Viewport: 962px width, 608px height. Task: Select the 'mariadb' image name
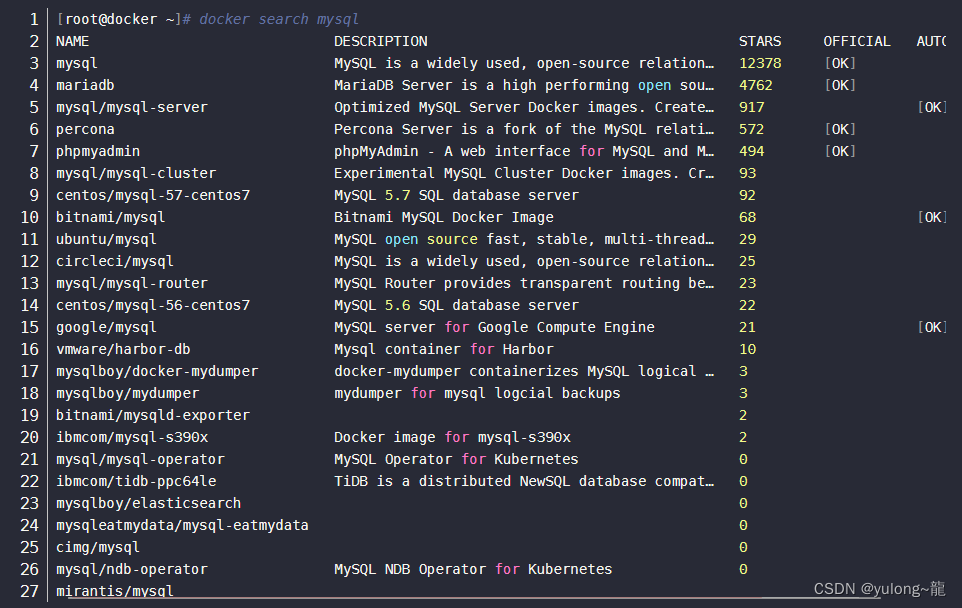click(x=85, y=85)
